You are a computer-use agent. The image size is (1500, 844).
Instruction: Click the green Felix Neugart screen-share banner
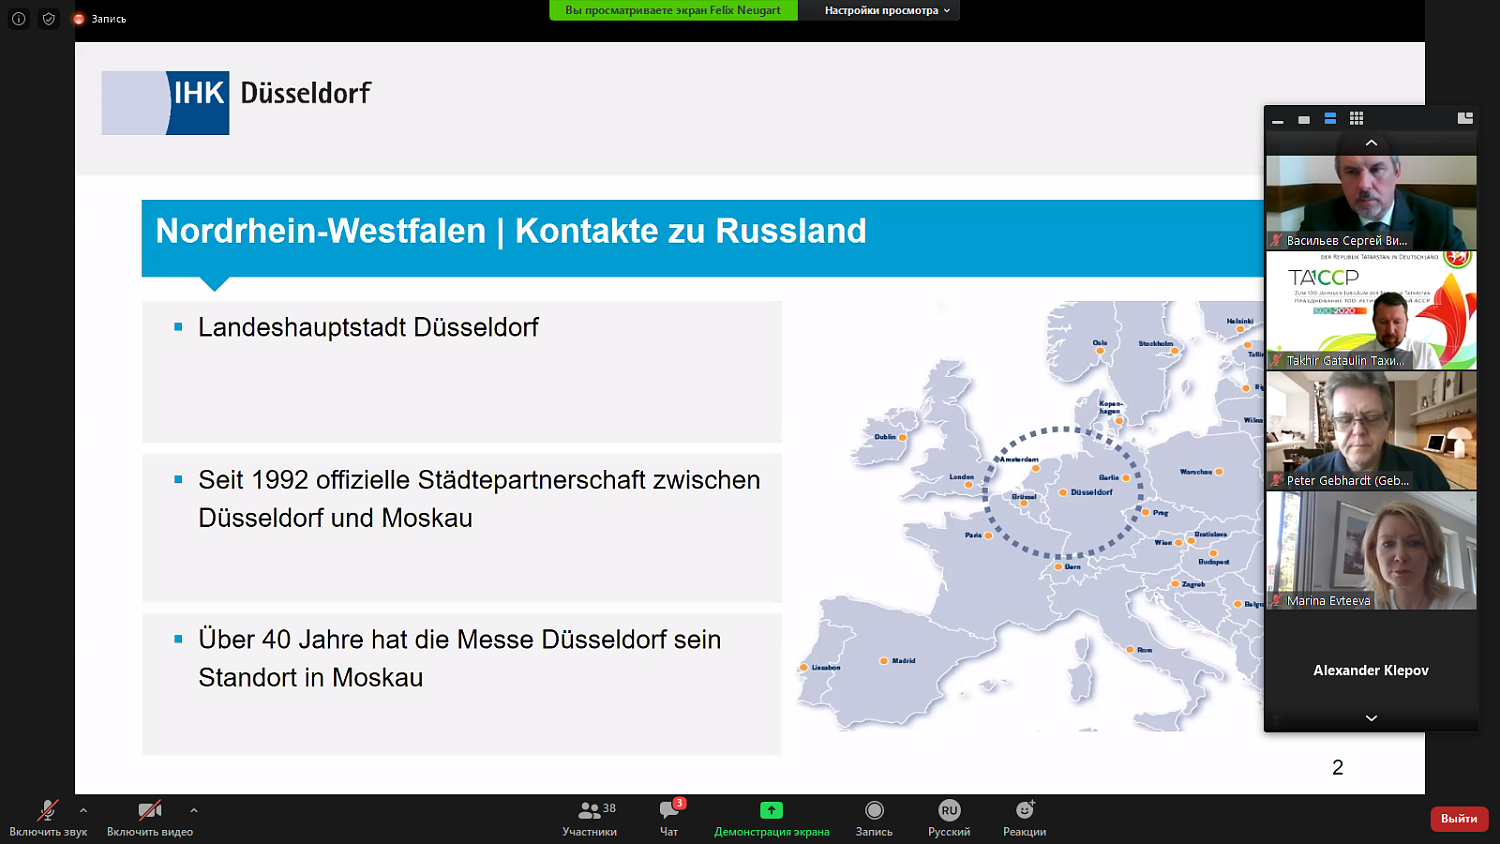(x=673, y=10)
